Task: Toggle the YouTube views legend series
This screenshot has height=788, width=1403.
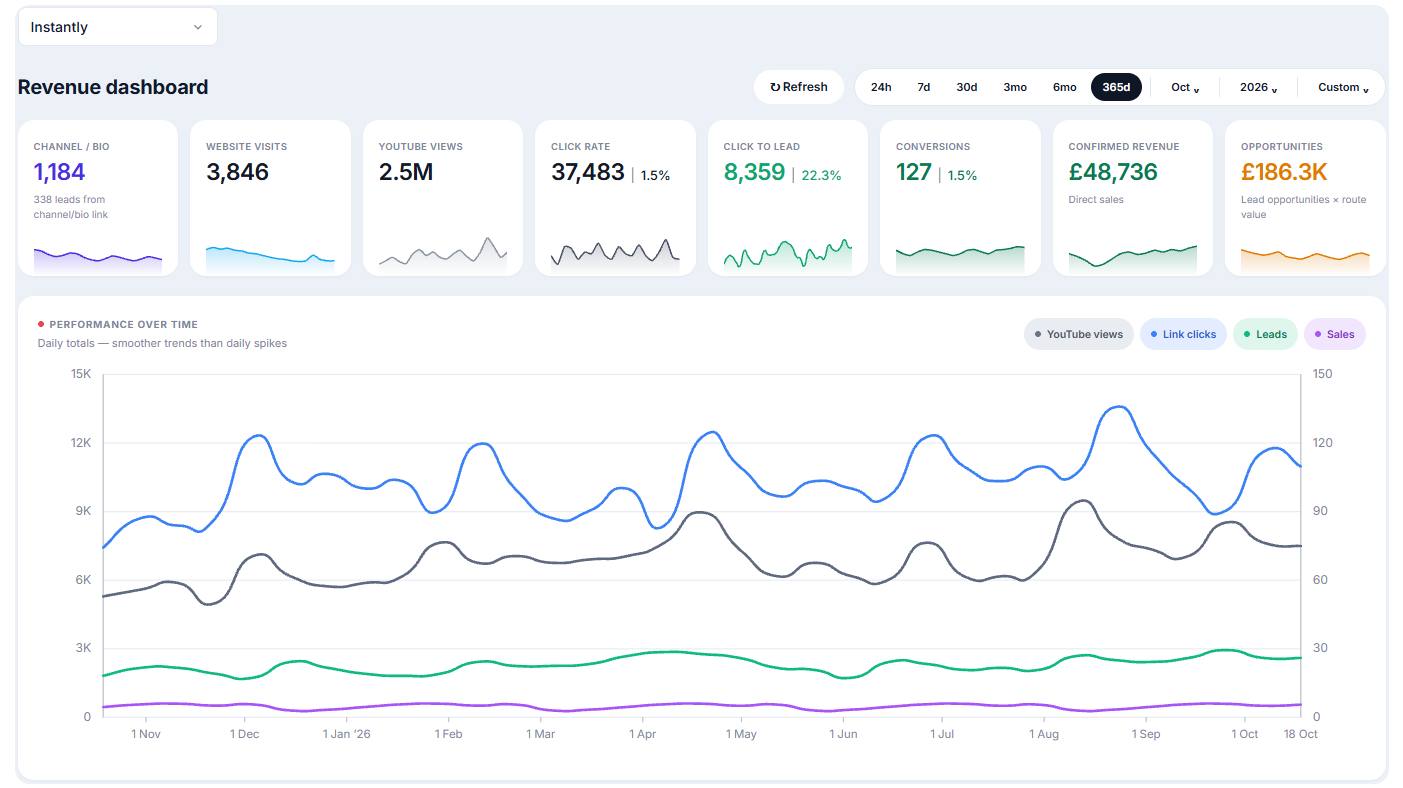Action: click(1079, 334)
